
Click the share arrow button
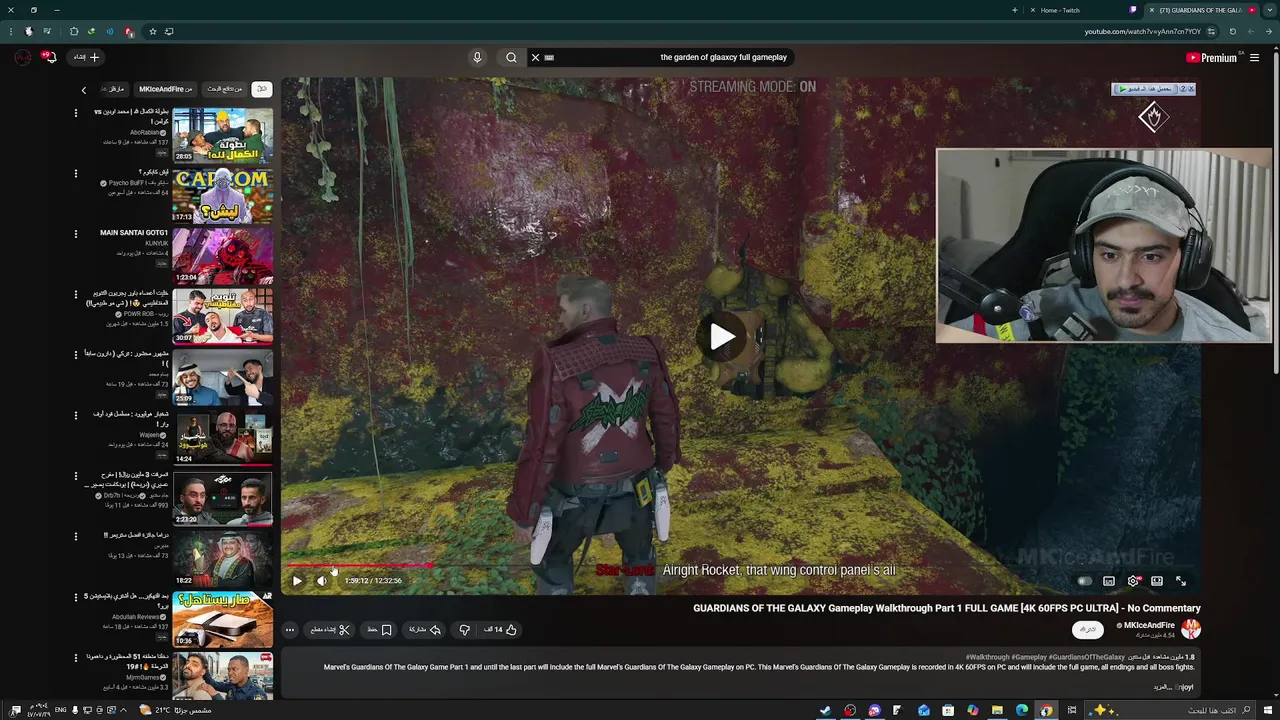pos(425,630)
